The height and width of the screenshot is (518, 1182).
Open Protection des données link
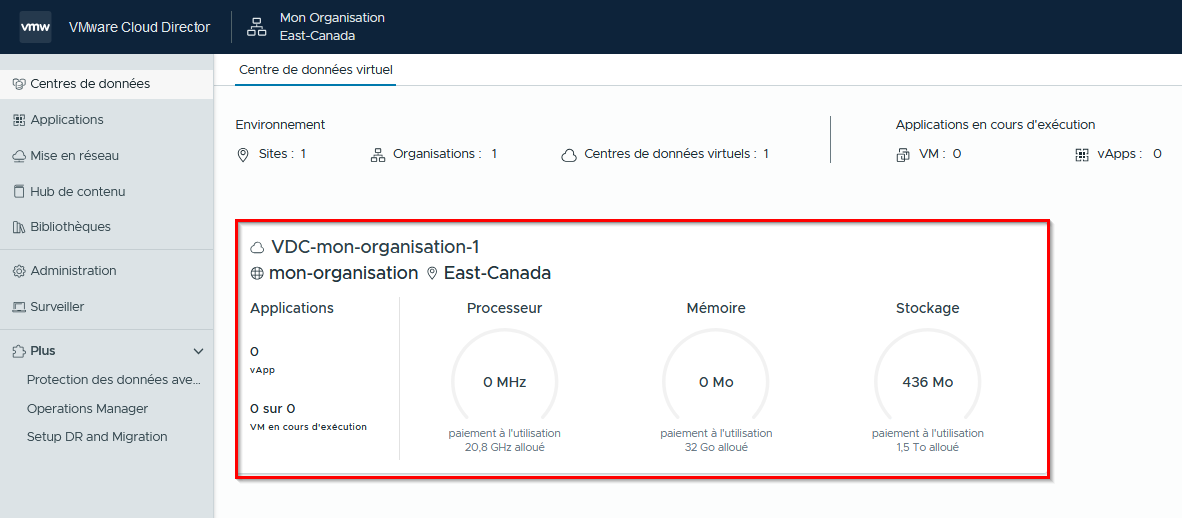pos(114,380)
